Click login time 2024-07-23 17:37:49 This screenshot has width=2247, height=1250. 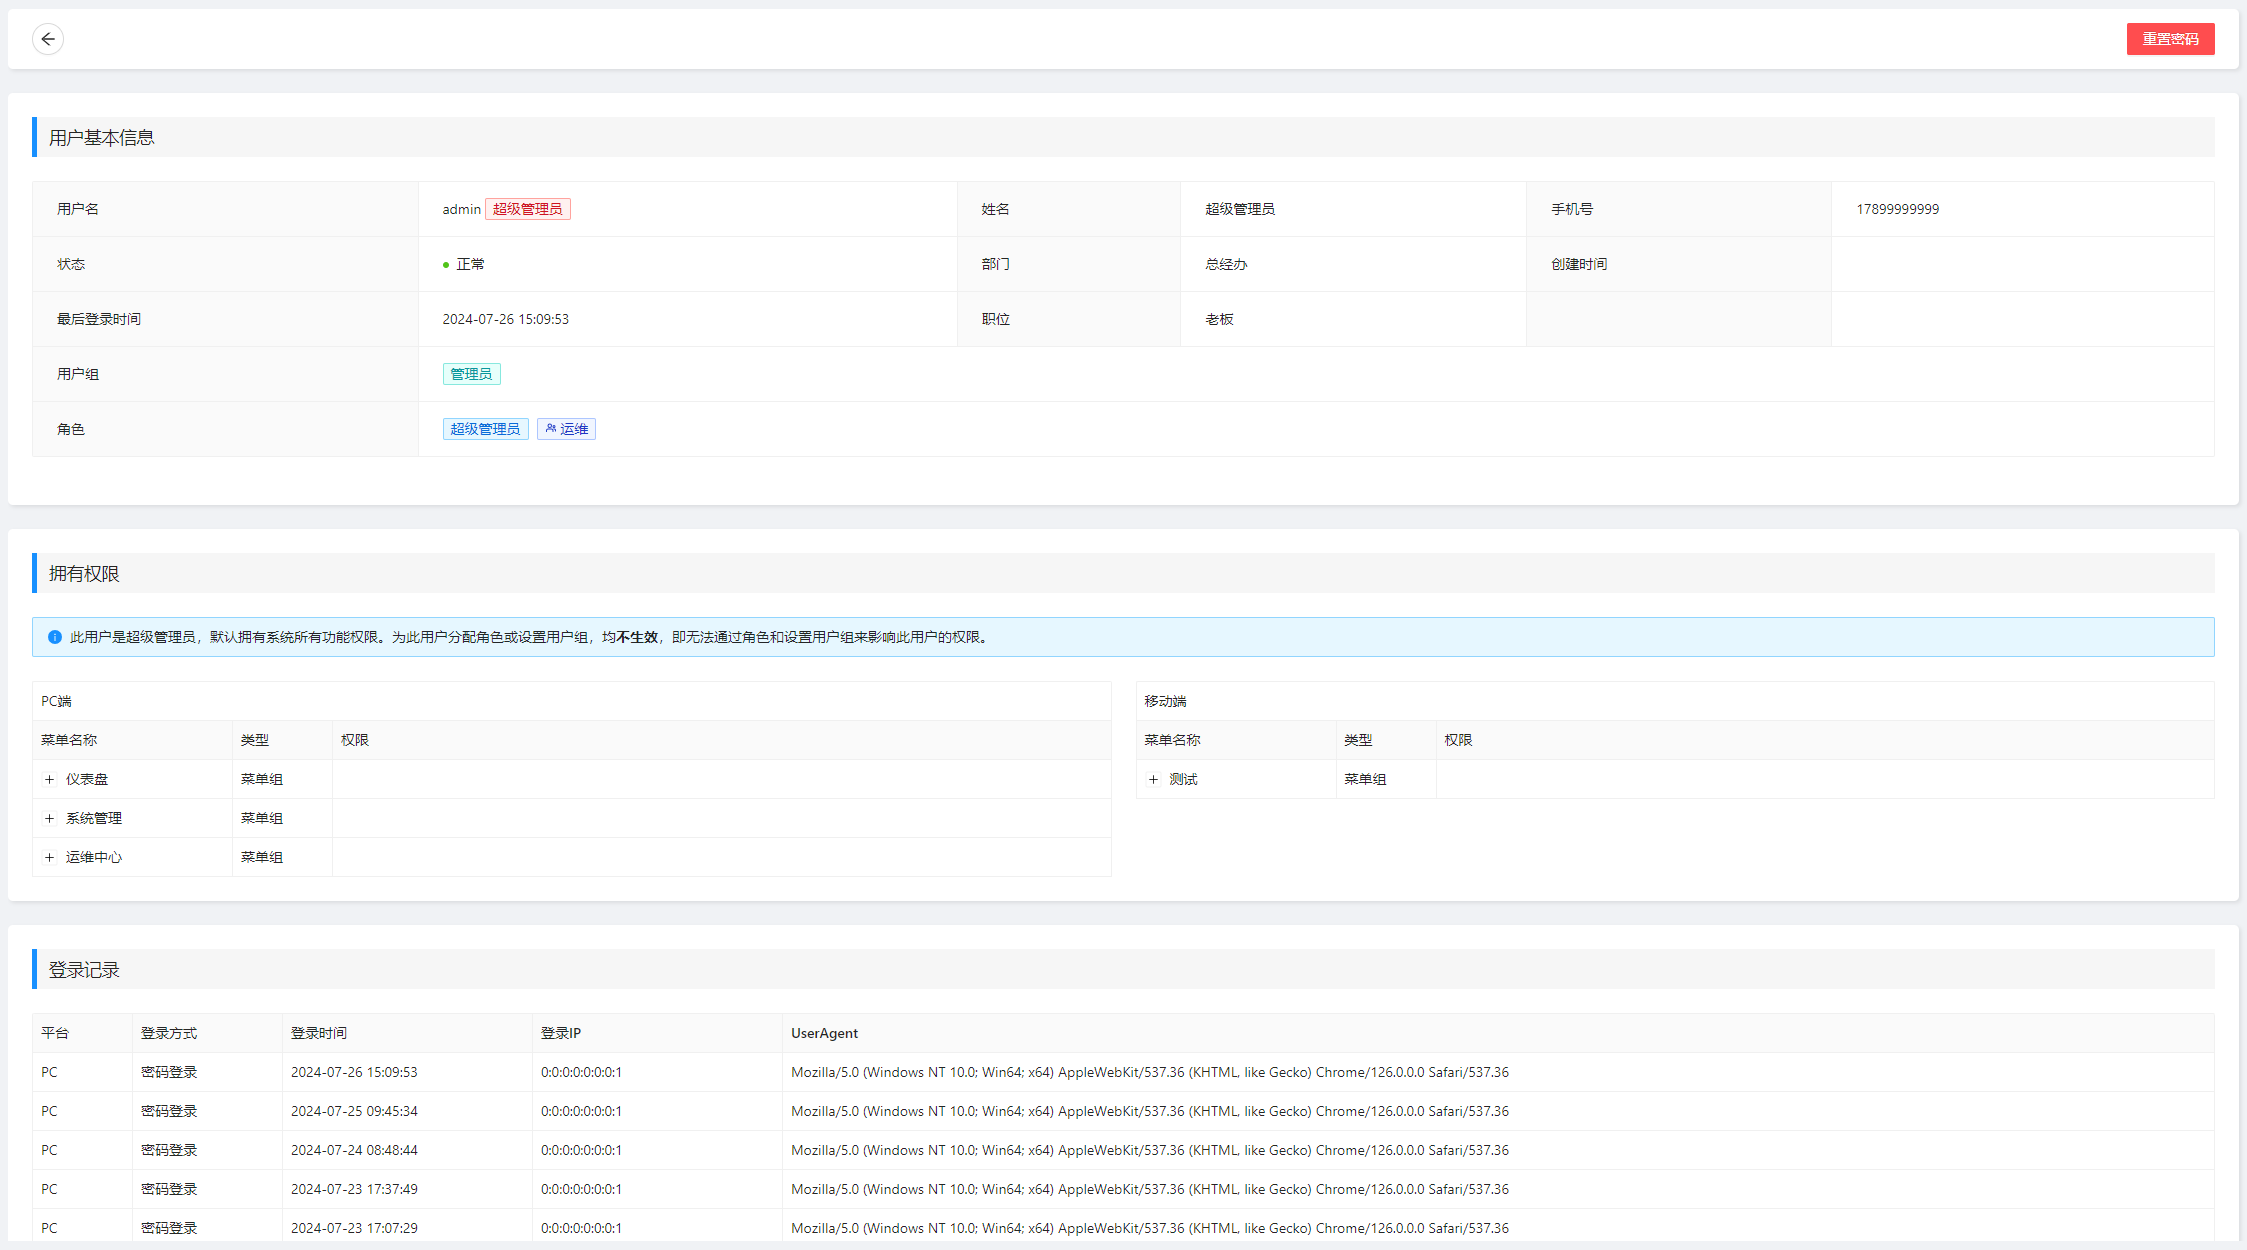tap(354, 1189)
